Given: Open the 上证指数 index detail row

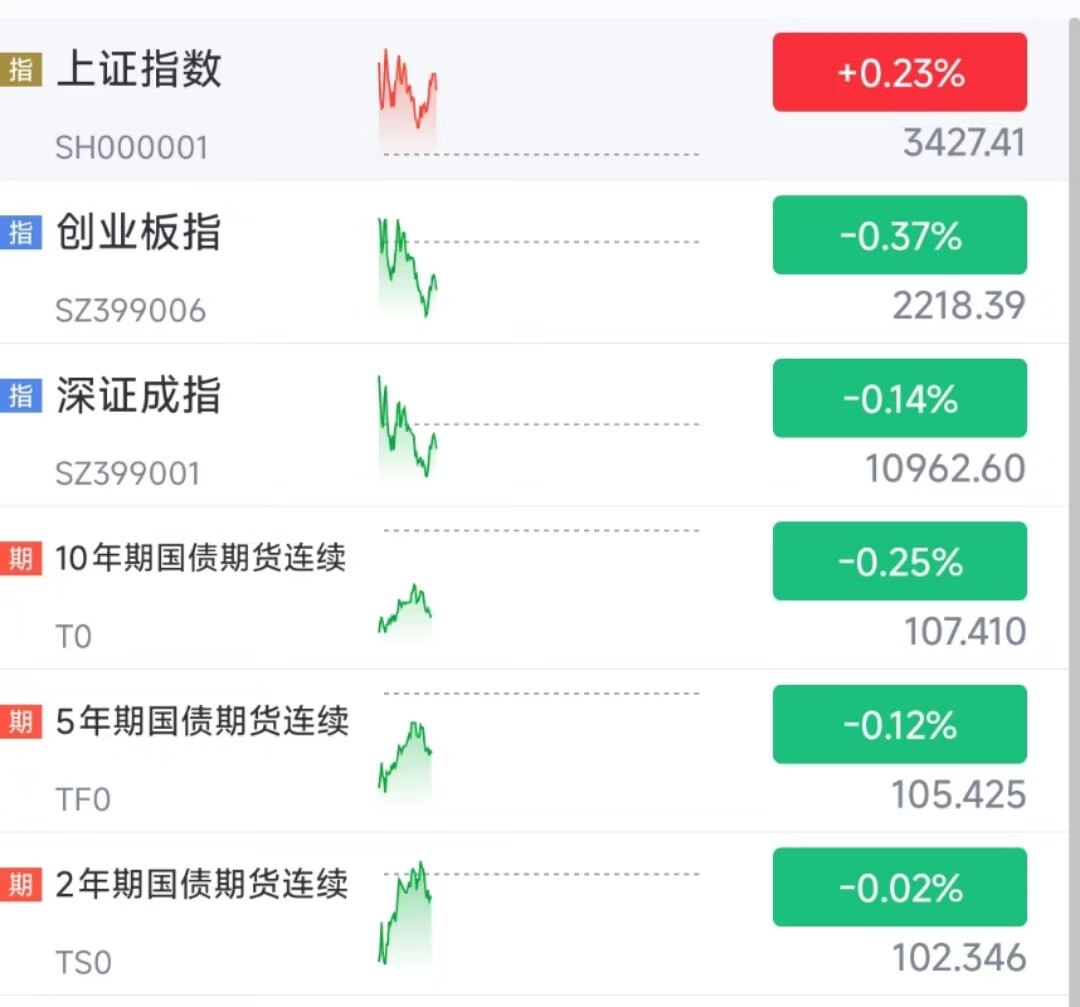Looking at the screenshot, I should click(x=138, y=71).
